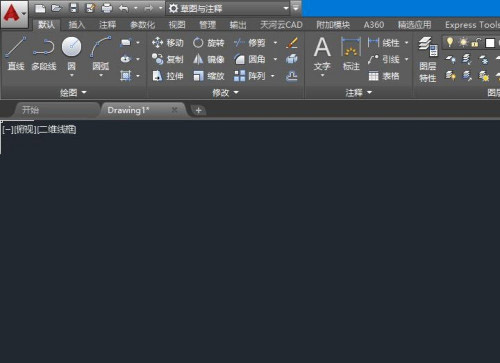This screenshot has width=500, height=363.
Task: Switch to the 插入 (Insert) ribbon tab
Action: click(77, 25)
